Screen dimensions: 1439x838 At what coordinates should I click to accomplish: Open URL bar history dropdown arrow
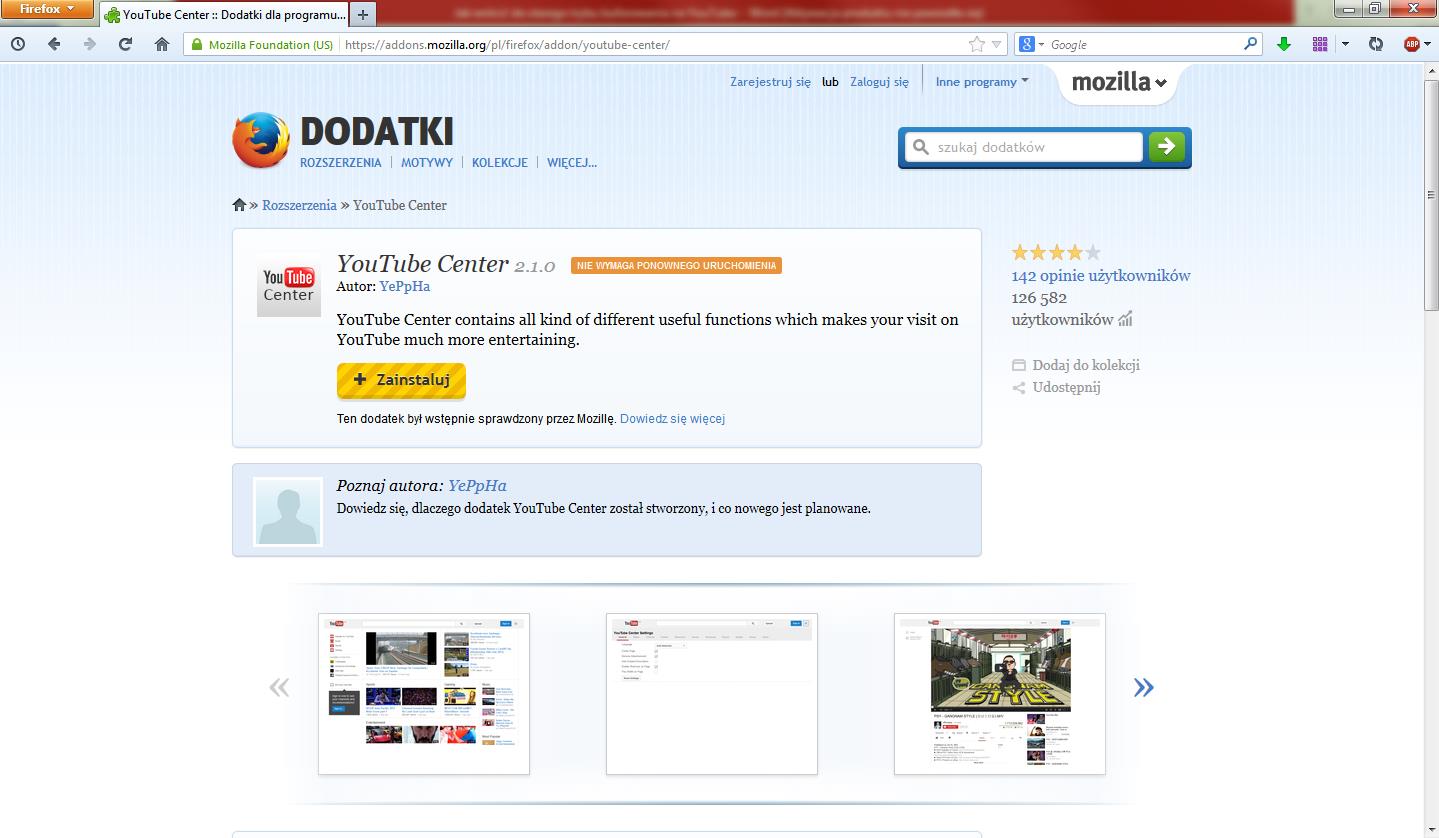click(997, 45)
